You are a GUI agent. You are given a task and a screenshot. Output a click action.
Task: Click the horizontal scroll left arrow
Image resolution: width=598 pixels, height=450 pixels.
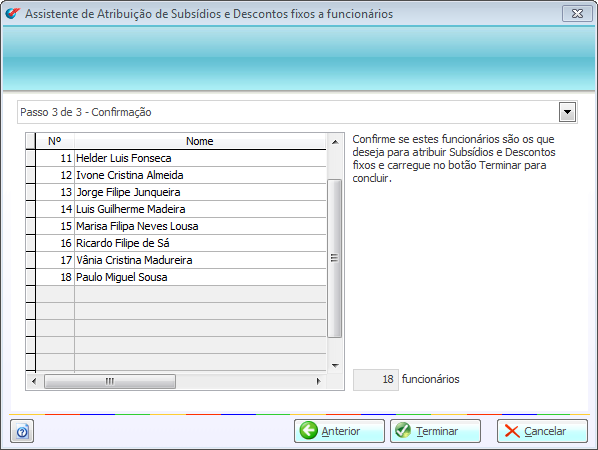tap(34, 381)
